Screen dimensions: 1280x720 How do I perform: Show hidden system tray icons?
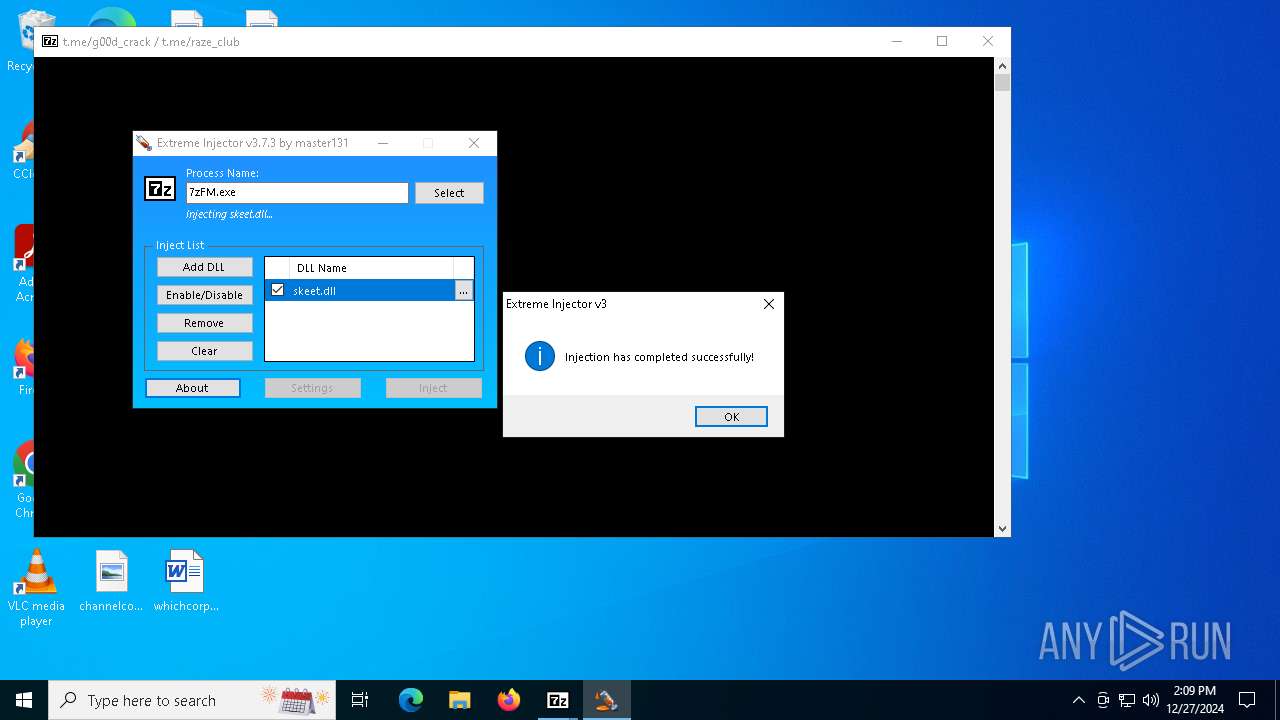(x=1078, y=700)
